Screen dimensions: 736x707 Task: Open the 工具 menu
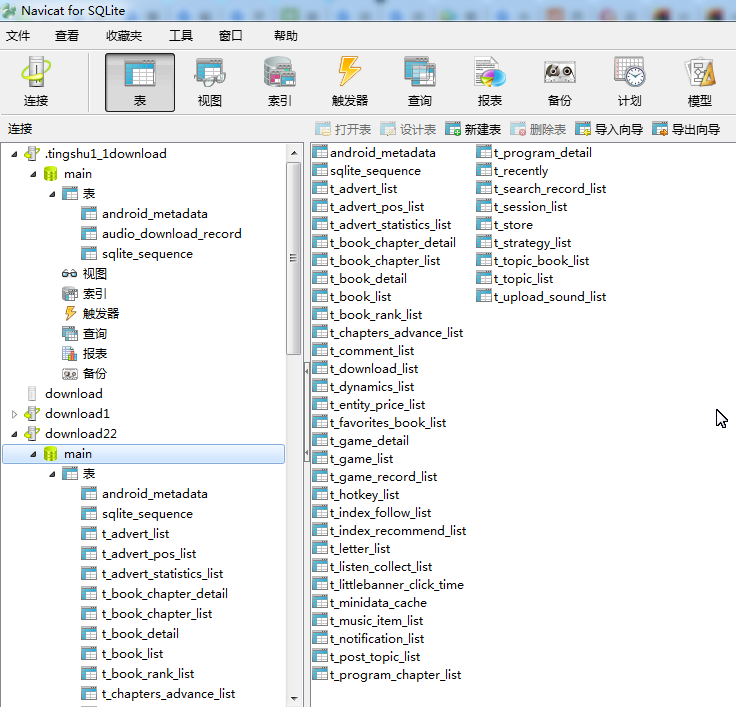(180, 36)
